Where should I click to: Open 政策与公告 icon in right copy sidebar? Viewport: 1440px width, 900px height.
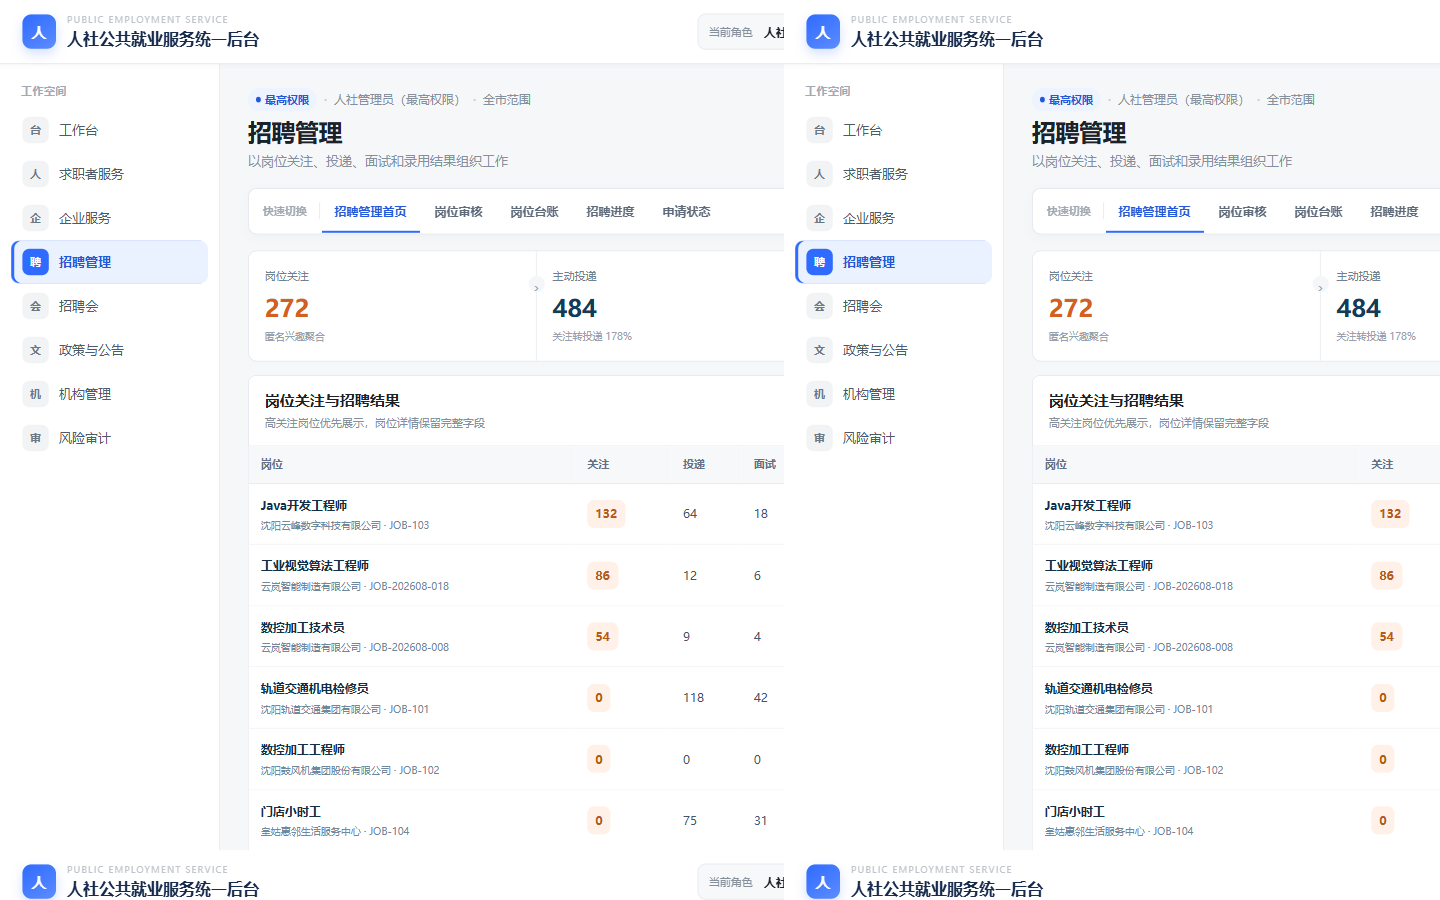820,350
